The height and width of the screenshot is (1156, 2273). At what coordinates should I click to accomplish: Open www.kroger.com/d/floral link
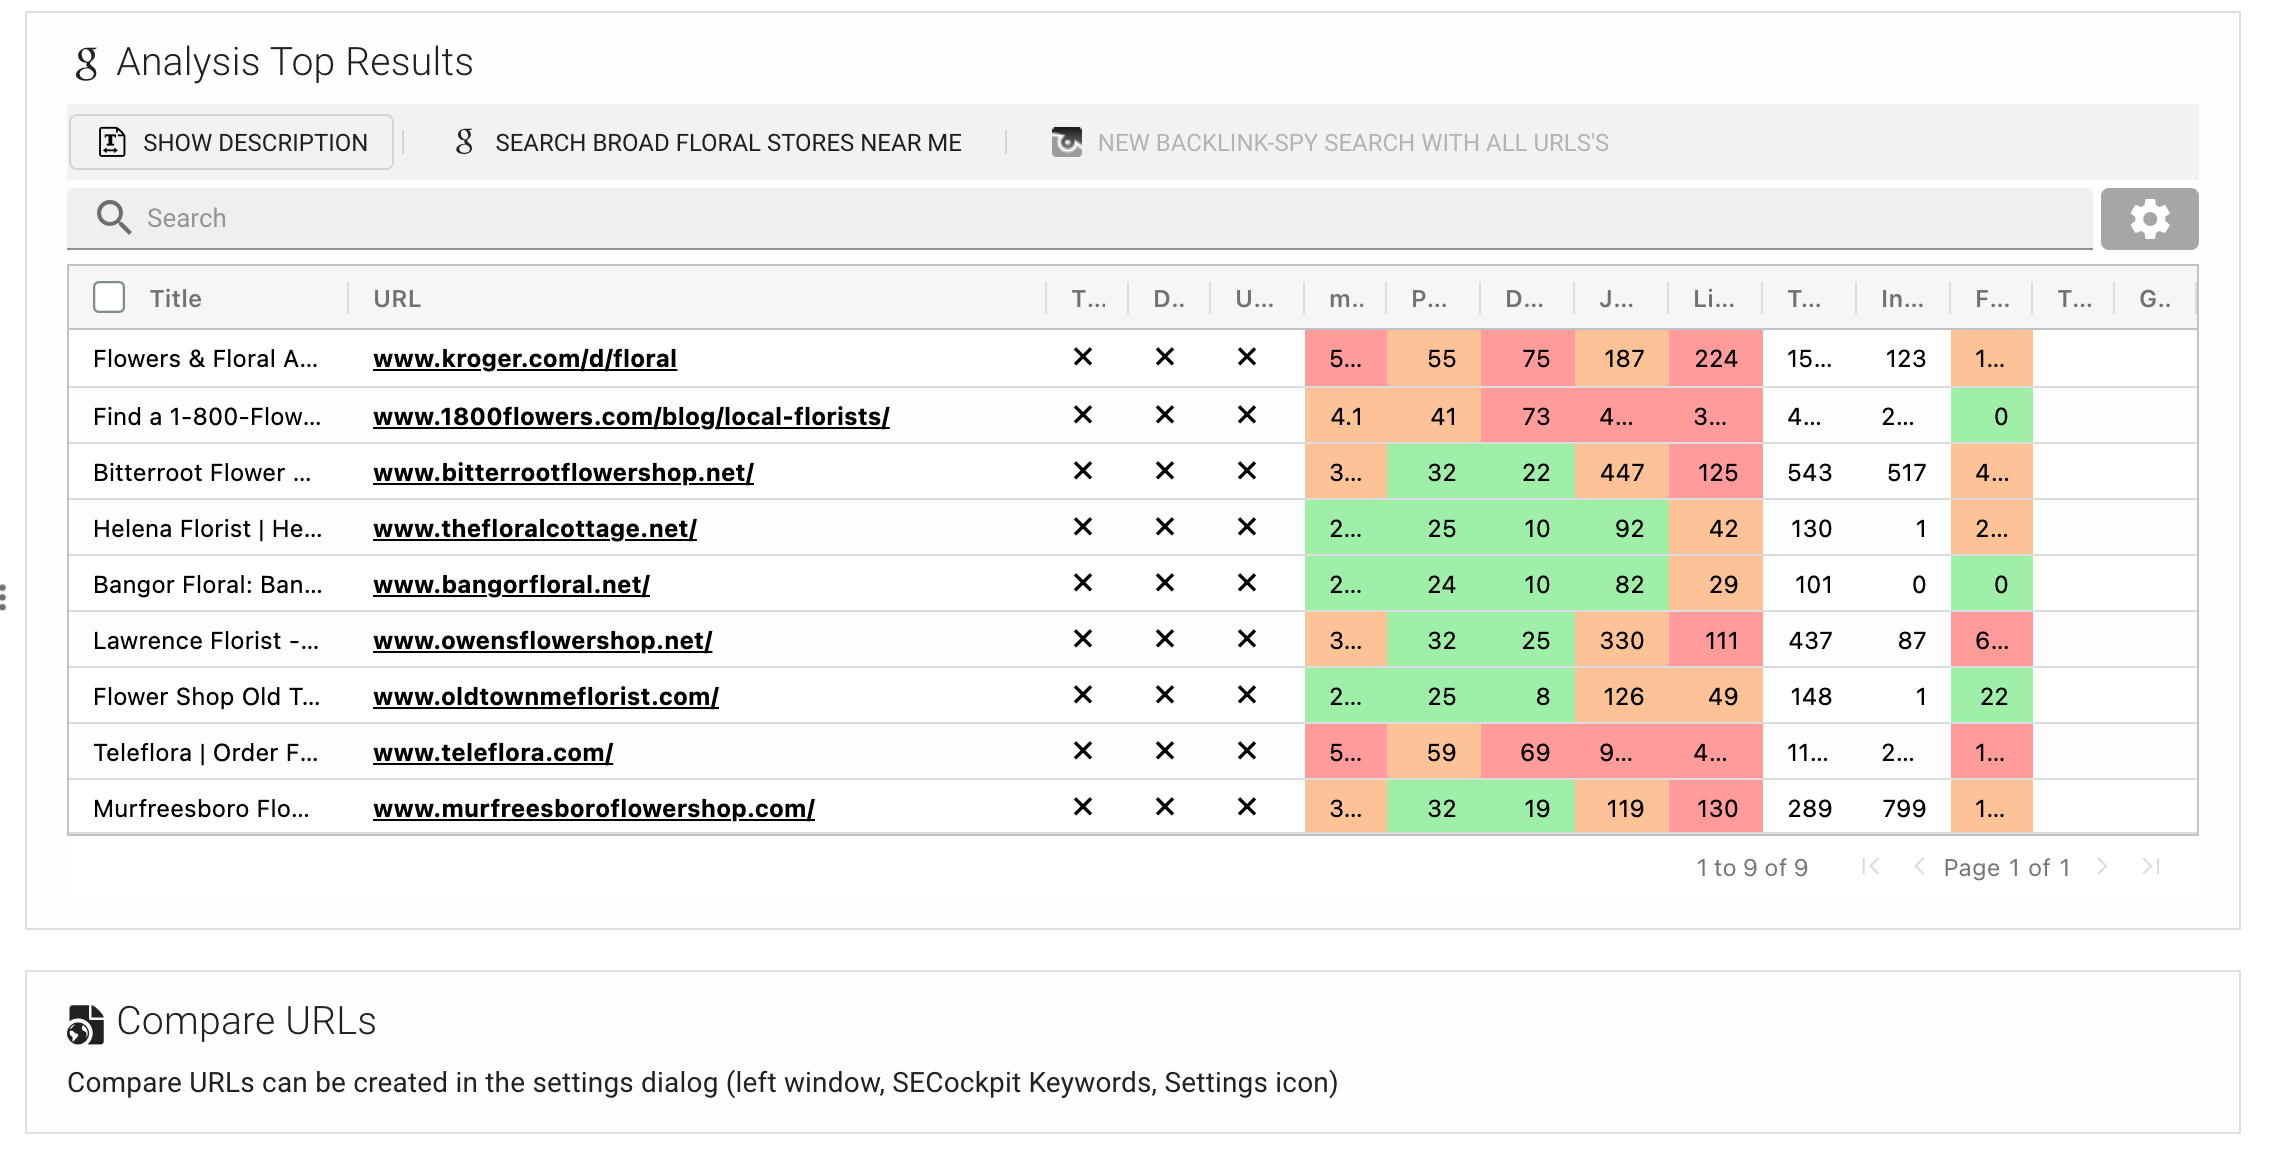point(525,358)
